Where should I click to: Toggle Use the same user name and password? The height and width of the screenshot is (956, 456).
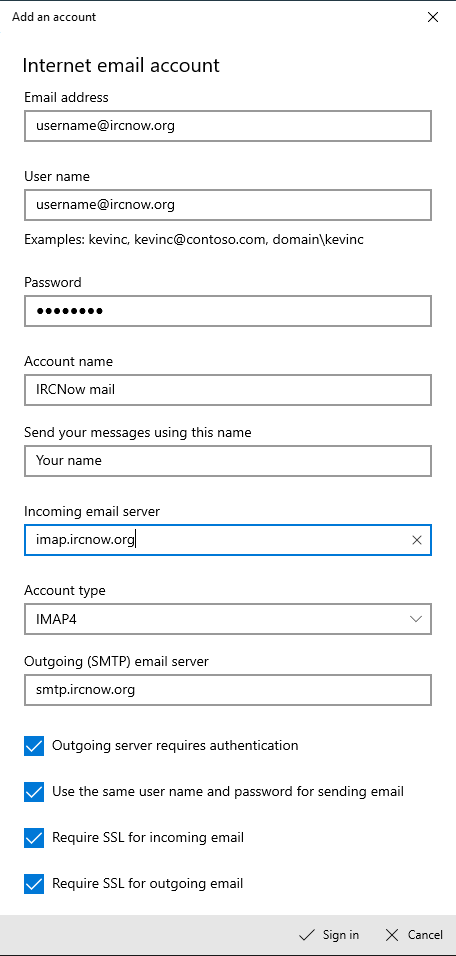tap(34, 791)
